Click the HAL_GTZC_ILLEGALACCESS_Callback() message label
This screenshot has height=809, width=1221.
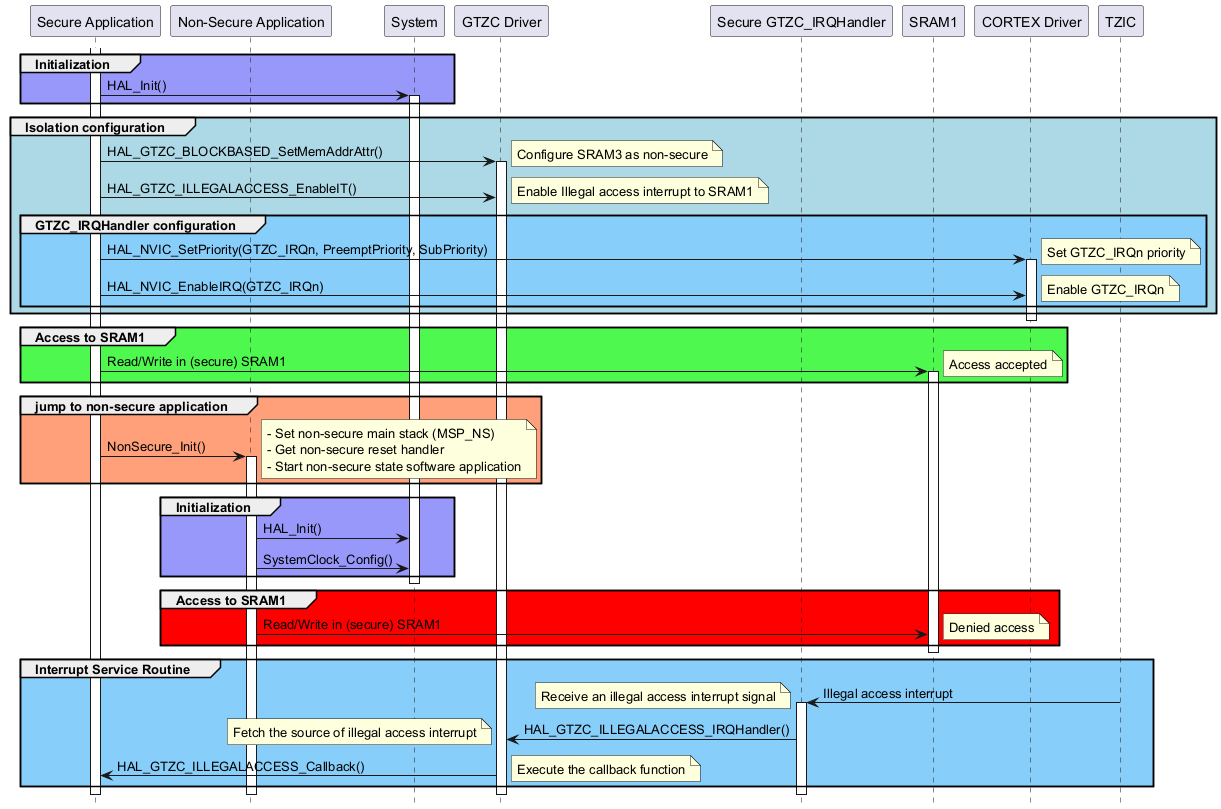click(x=241, y=767)
